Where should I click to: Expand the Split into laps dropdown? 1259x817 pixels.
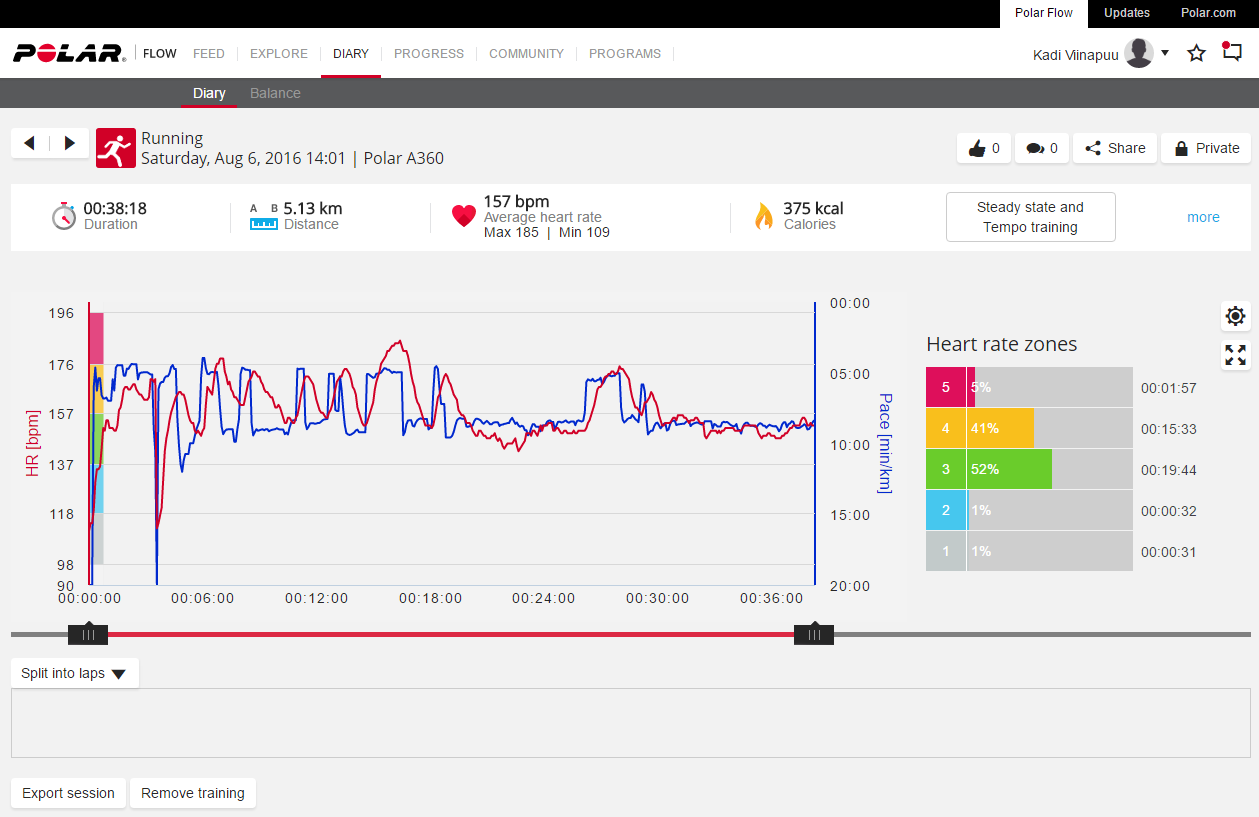pos(74,673)
